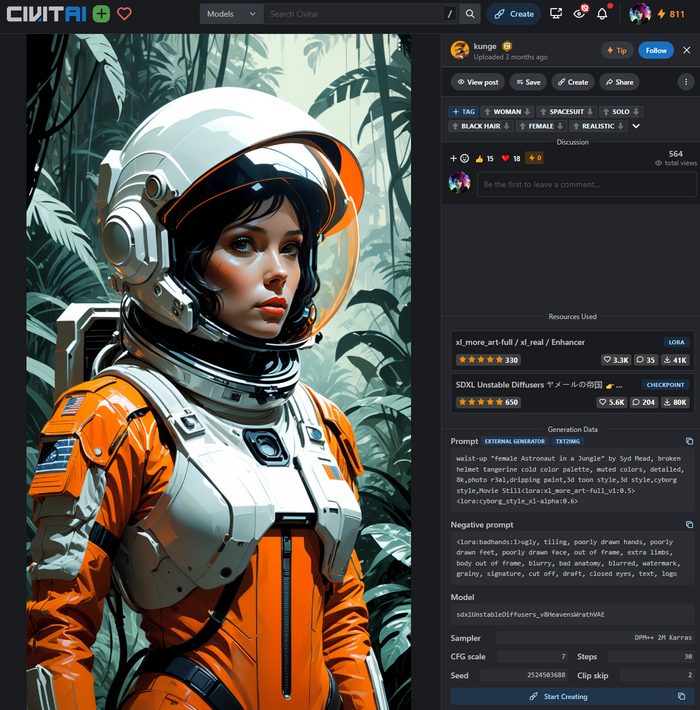Upvote the FEMALE tag

522,126
